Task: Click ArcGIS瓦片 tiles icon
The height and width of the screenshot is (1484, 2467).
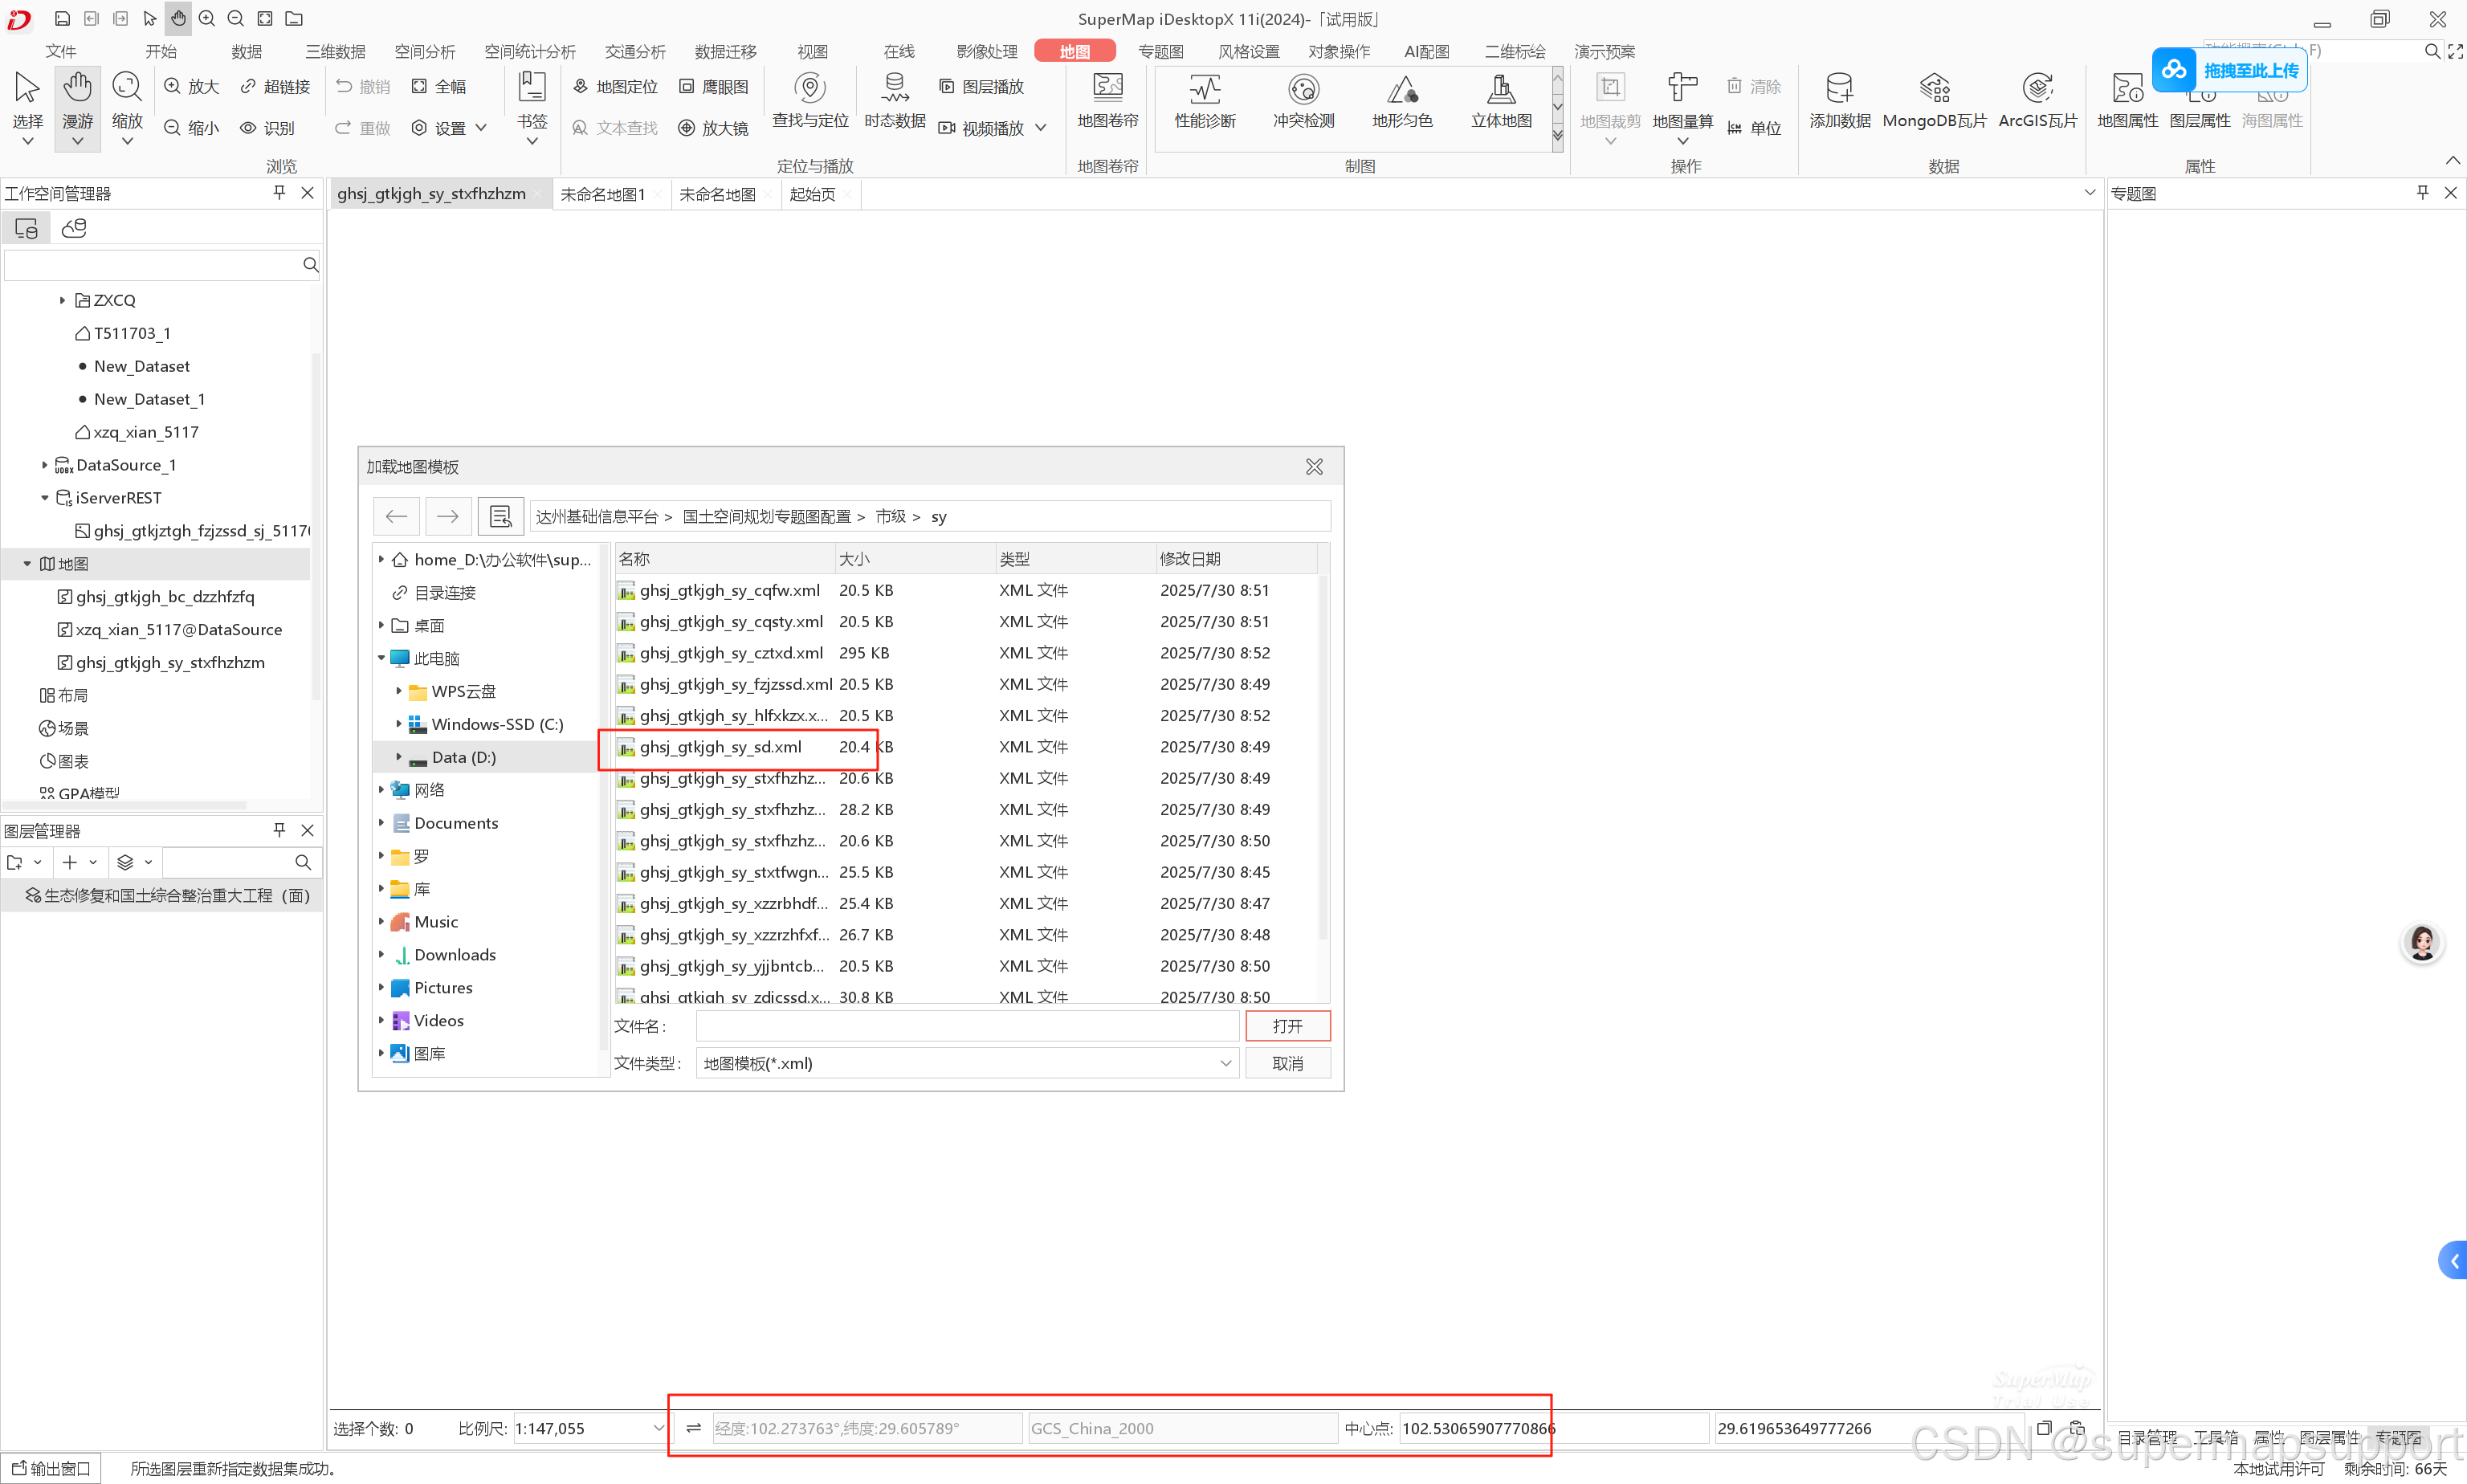Action: click(x=2037, y=100)
